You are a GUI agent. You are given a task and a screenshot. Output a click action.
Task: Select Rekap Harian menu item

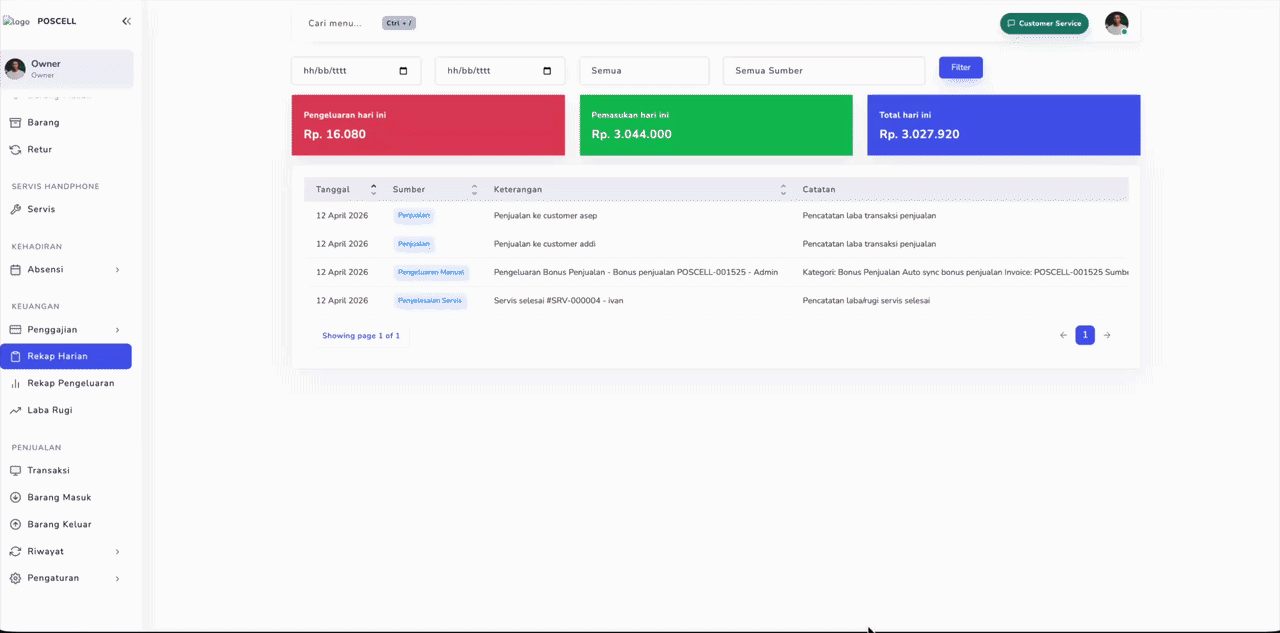click(66, 357)
